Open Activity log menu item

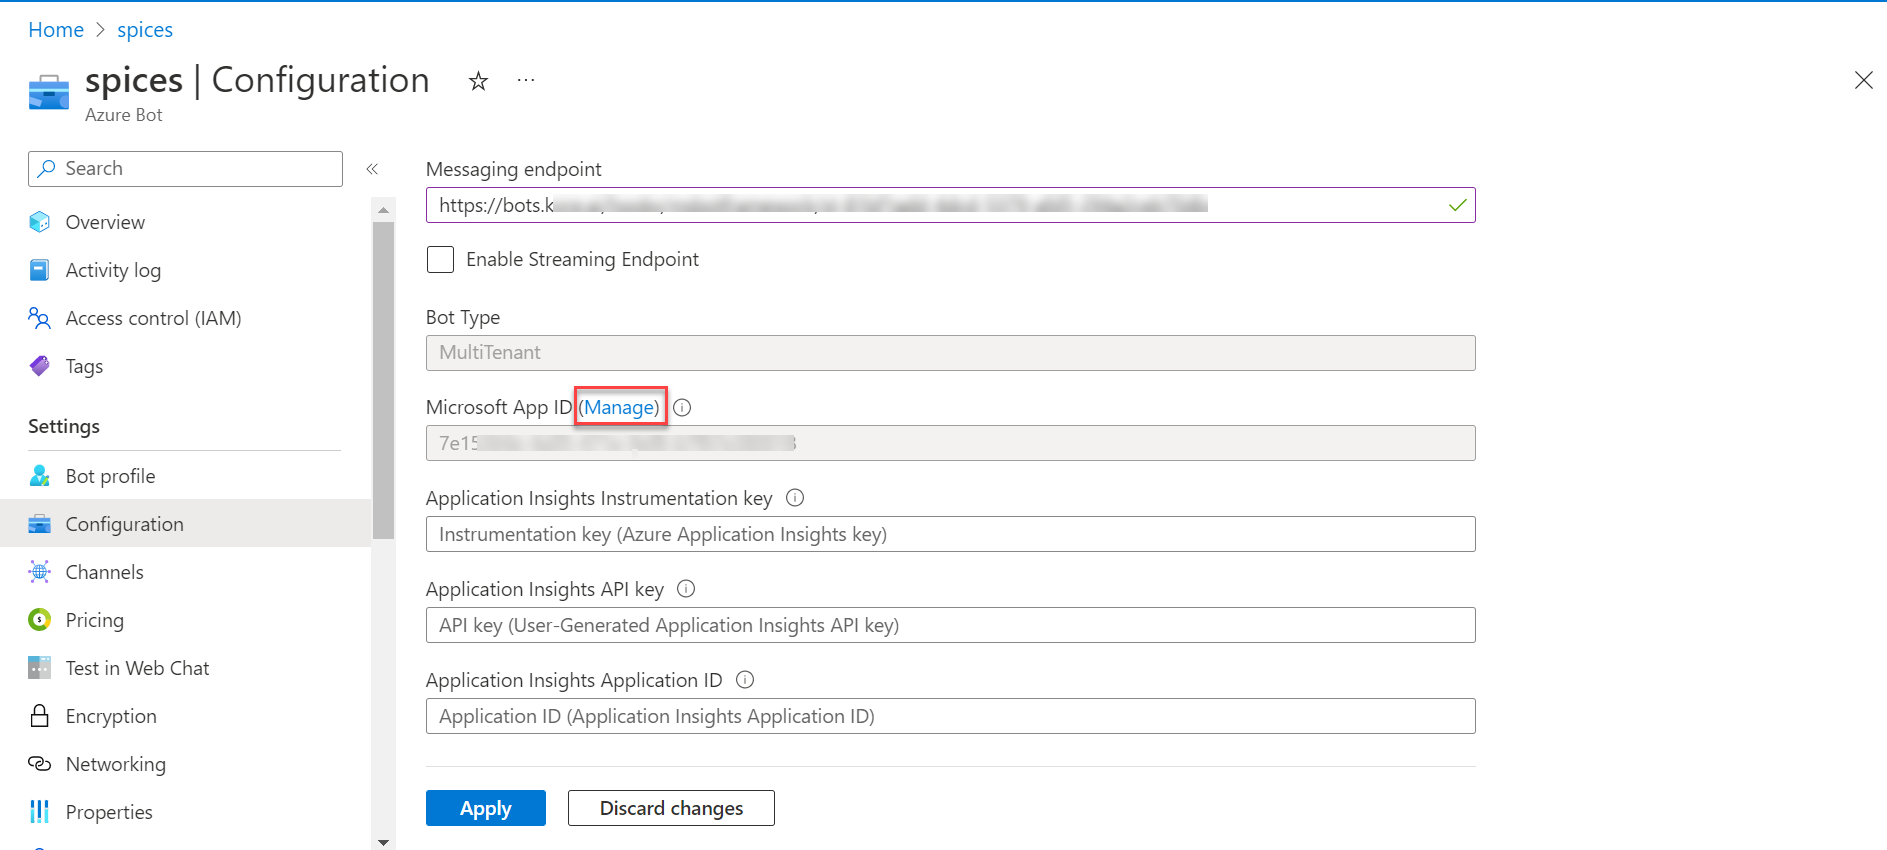(185, 270)
